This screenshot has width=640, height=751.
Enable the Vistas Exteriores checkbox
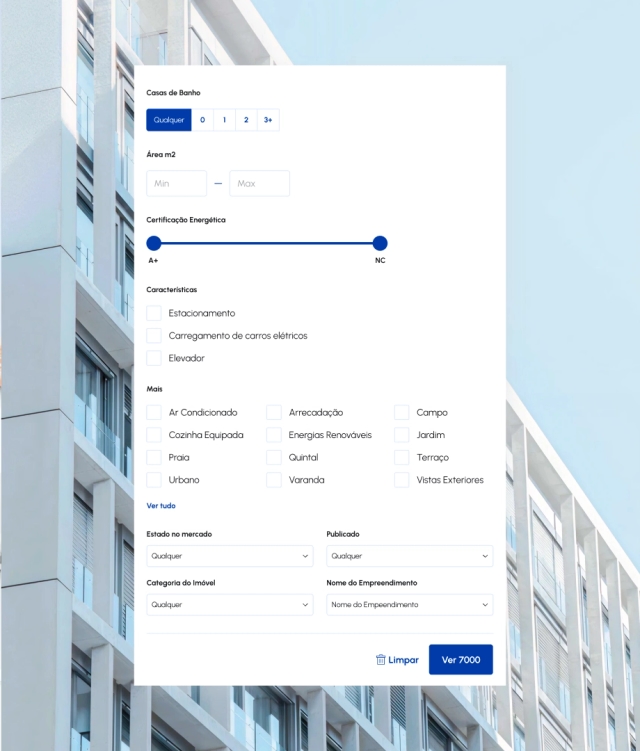click(402, 480)
